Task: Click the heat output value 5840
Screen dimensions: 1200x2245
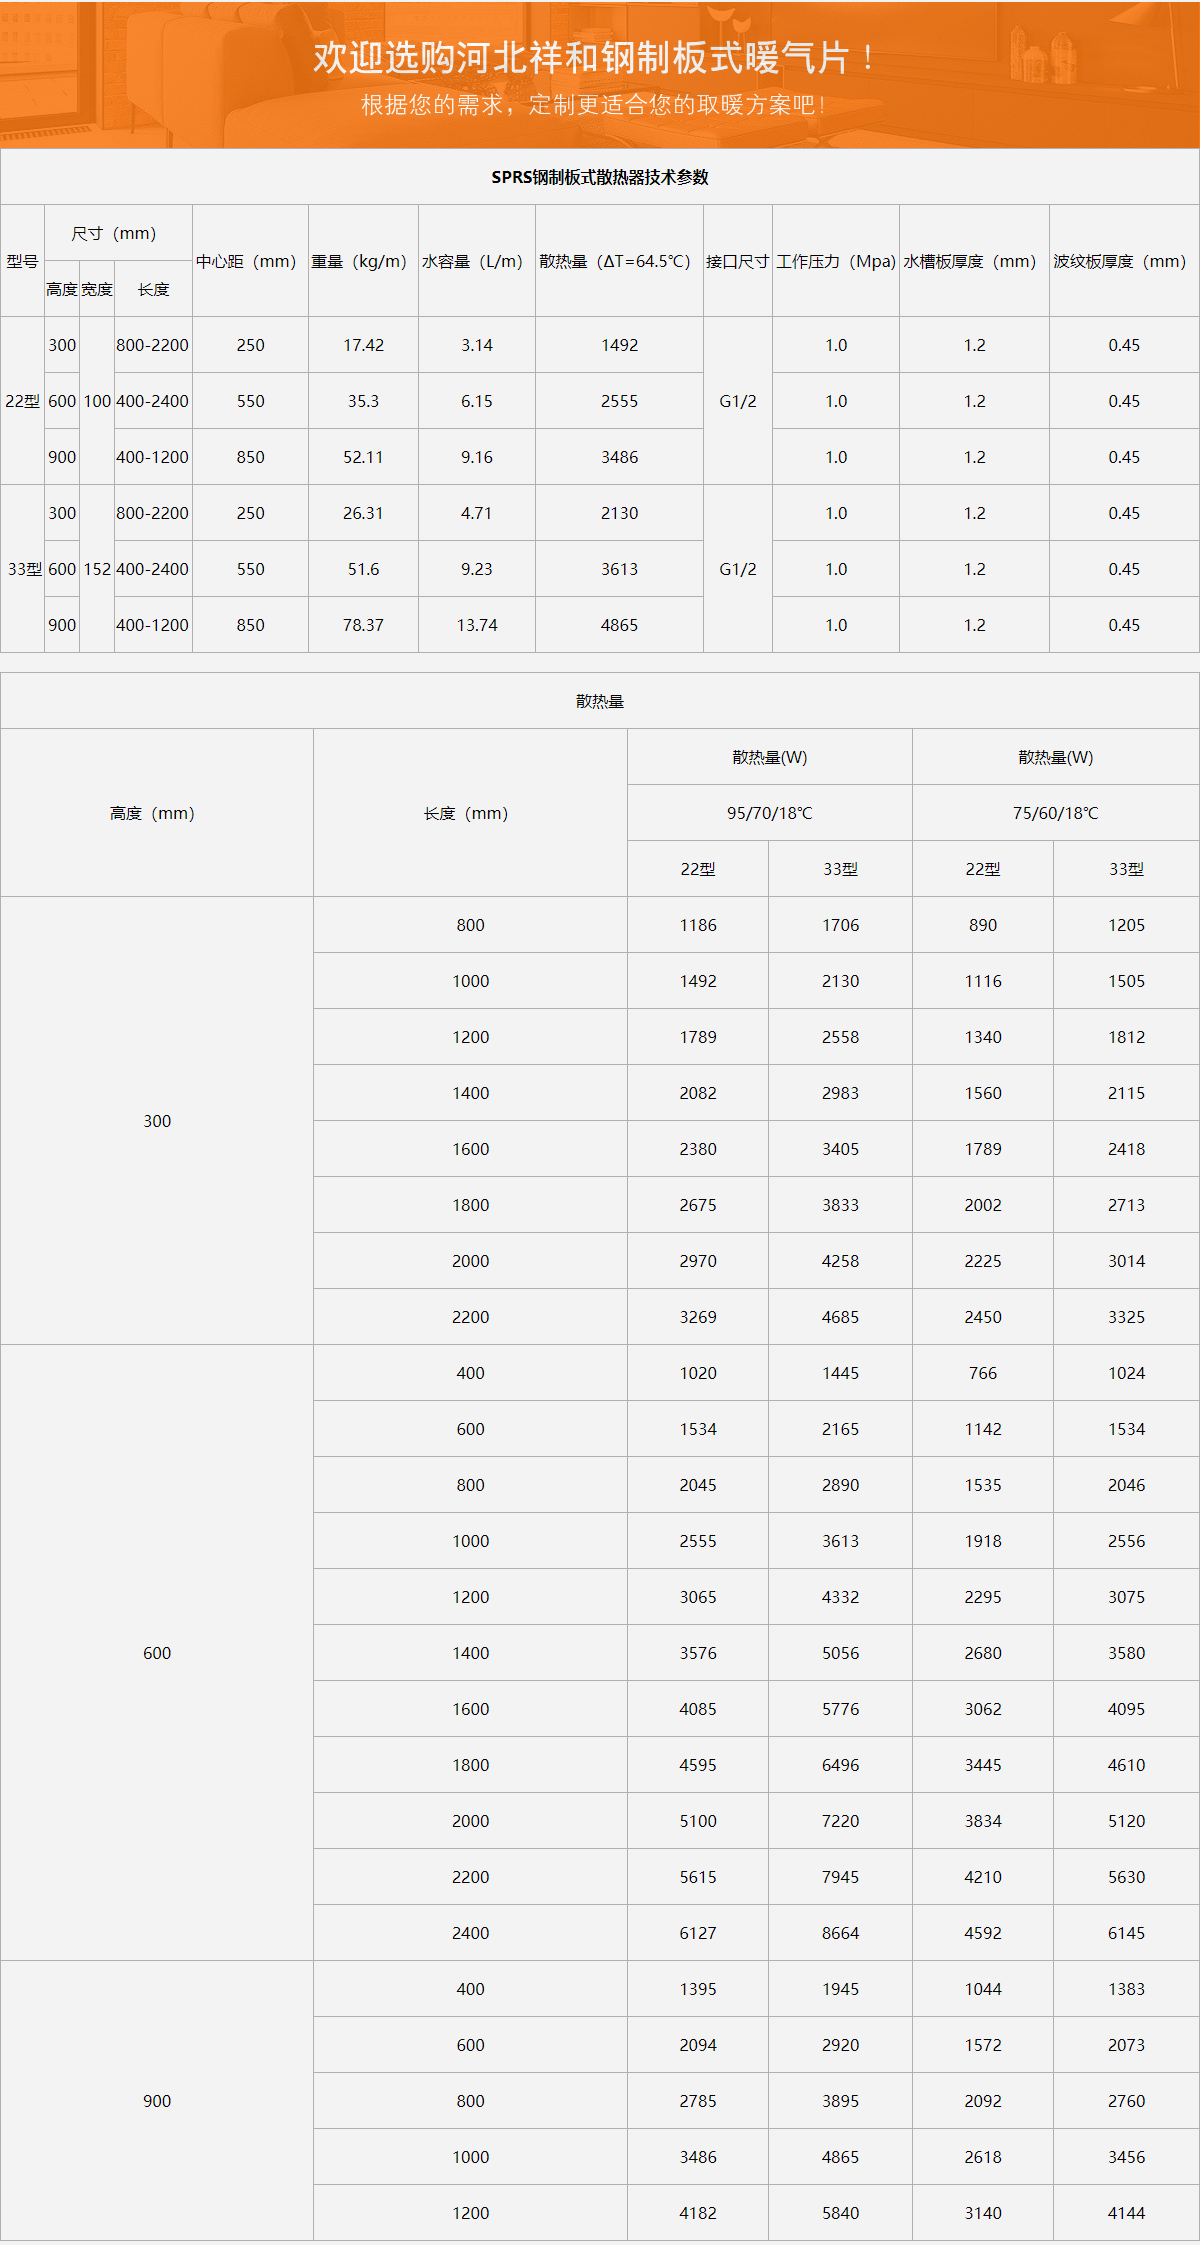Action: point(840,2213)
